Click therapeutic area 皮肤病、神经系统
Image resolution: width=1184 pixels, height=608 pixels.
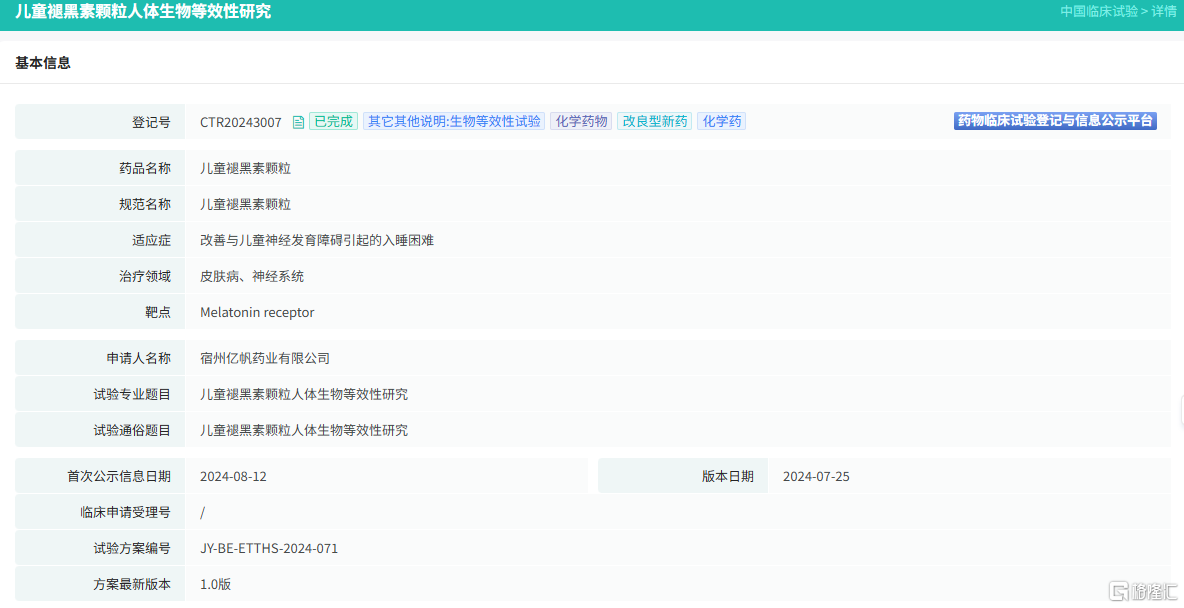[x=252, y=277]
